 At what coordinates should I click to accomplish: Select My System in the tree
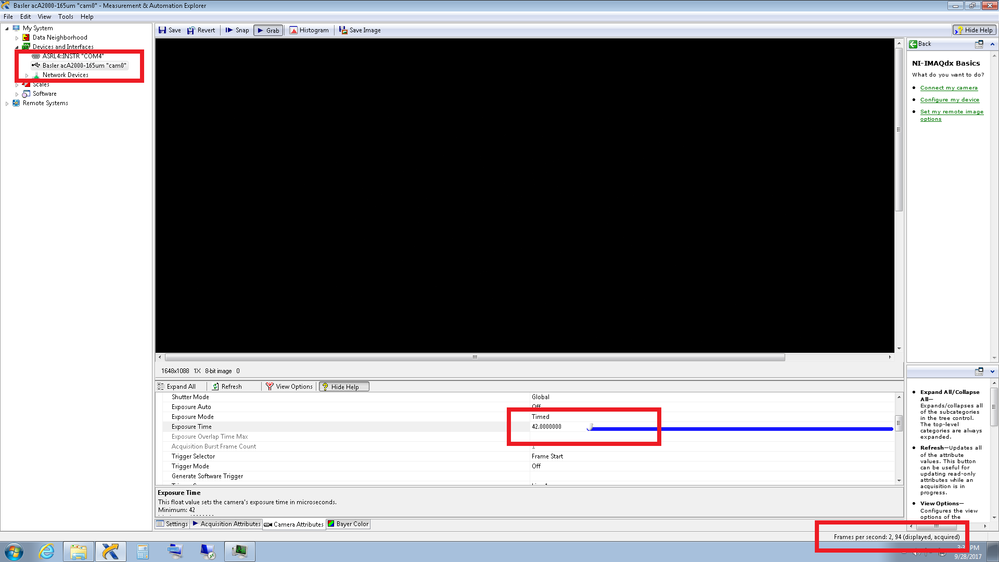pyautogui.click(x=38, y=28)
